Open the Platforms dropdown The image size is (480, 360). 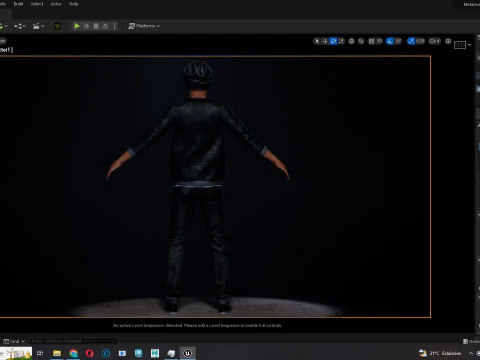tap(144, 26)
